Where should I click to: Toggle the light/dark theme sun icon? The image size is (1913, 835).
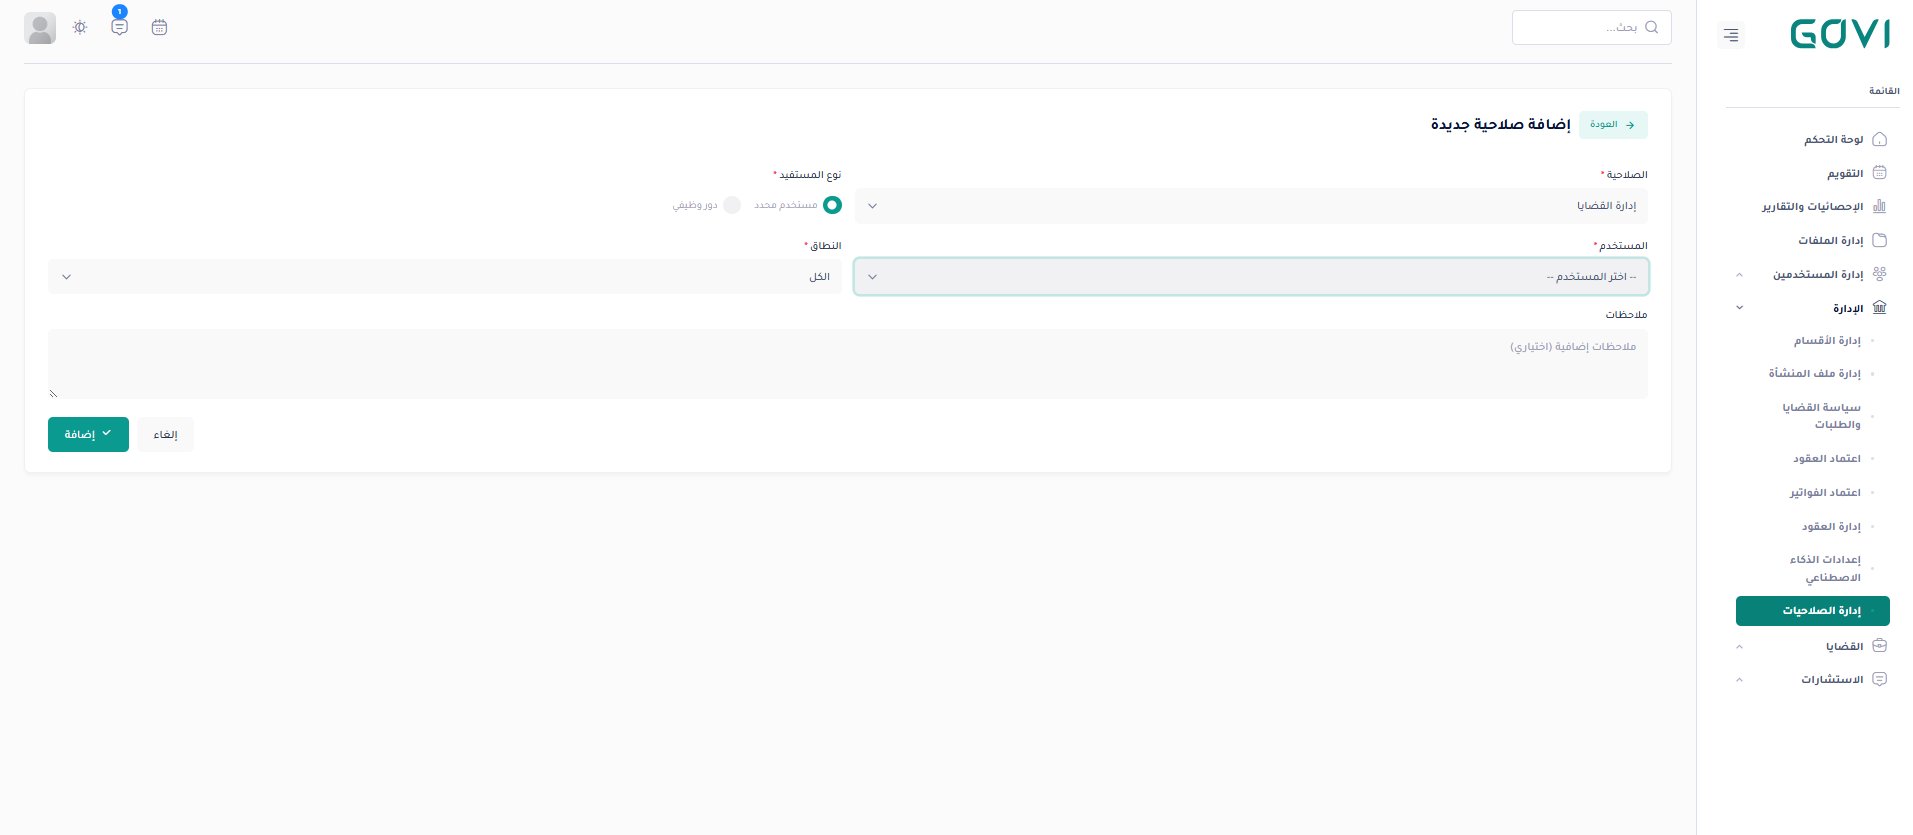[80, 28]
